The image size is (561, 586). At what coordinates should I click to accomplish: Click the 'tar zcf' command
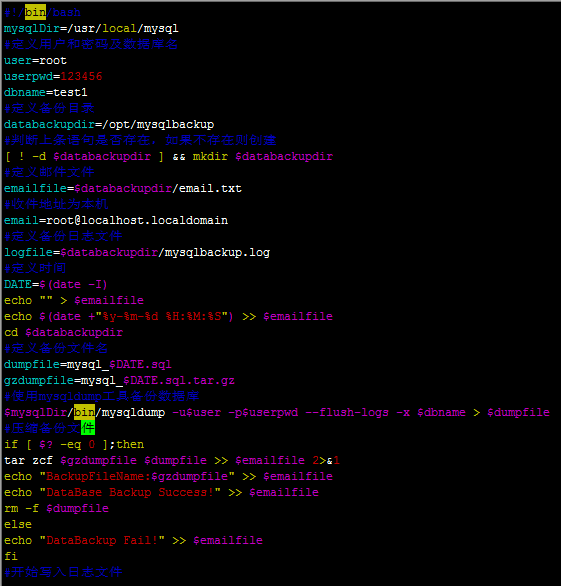click(28, 460)
